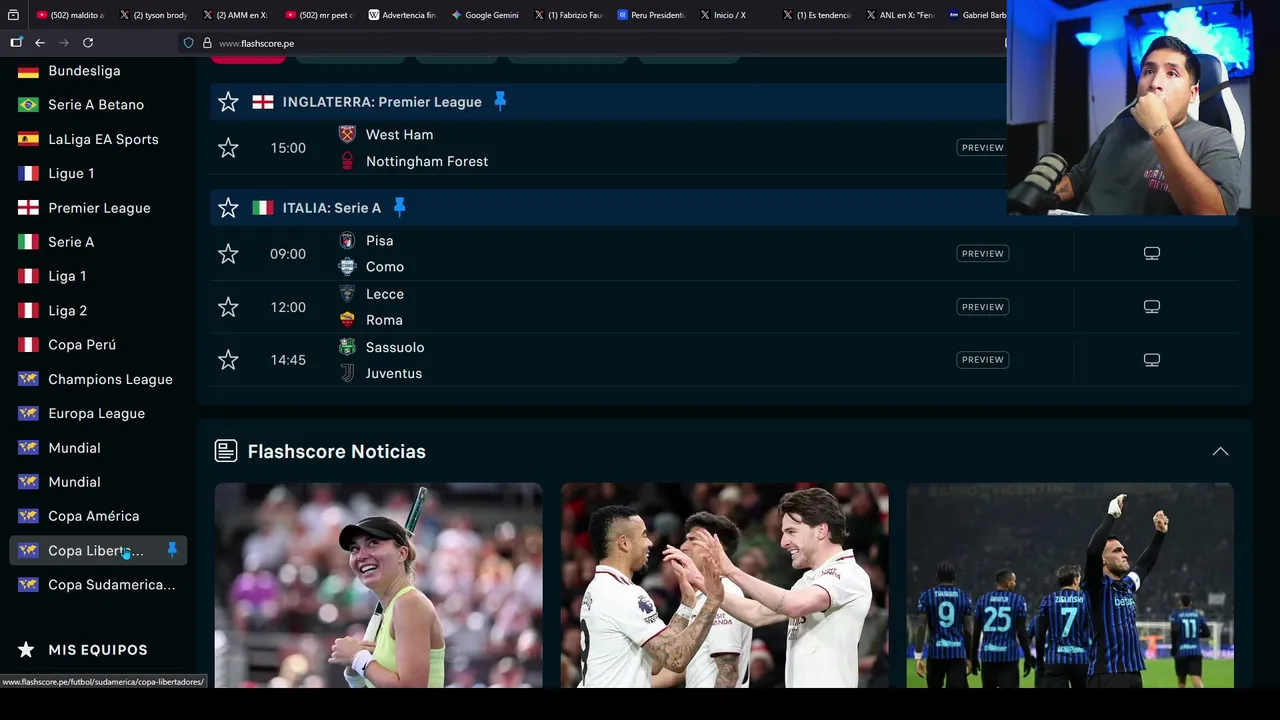
Task: Click the MIS EQUIPOS star icon
Action: click(x=27, y=650)
